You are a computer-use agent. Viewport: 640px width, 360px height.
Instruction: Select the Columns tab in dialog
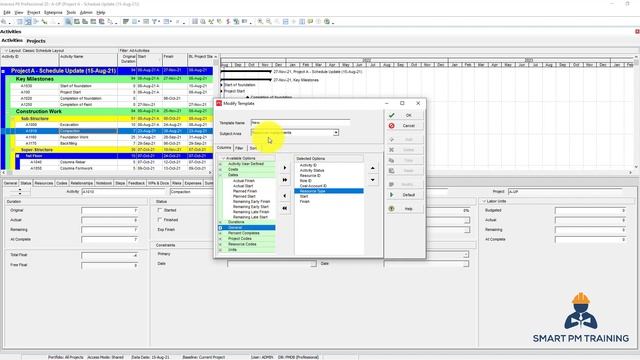pos(224,148)
